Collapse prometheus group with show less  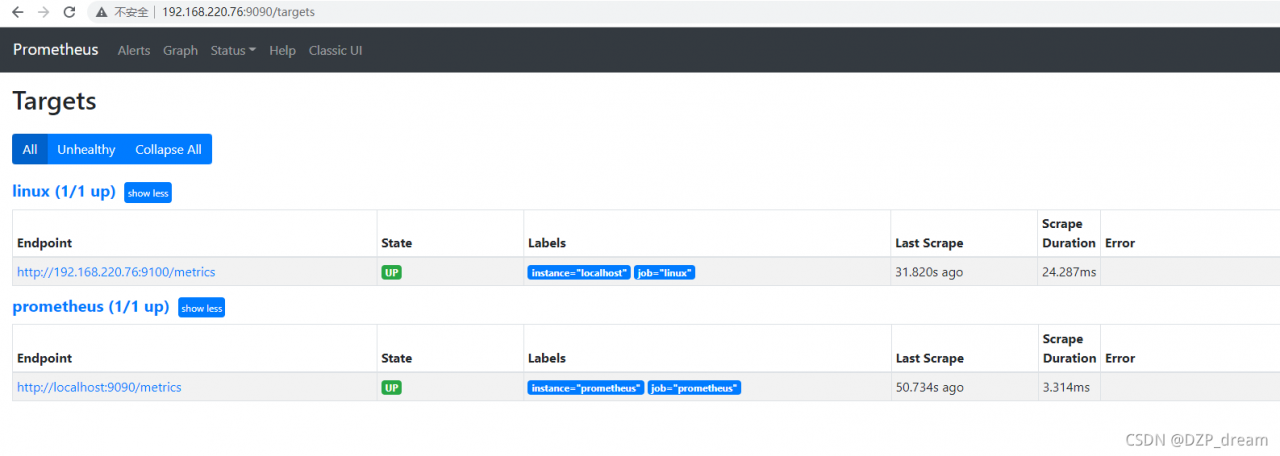pyautogui.click(x=201, y=308)
